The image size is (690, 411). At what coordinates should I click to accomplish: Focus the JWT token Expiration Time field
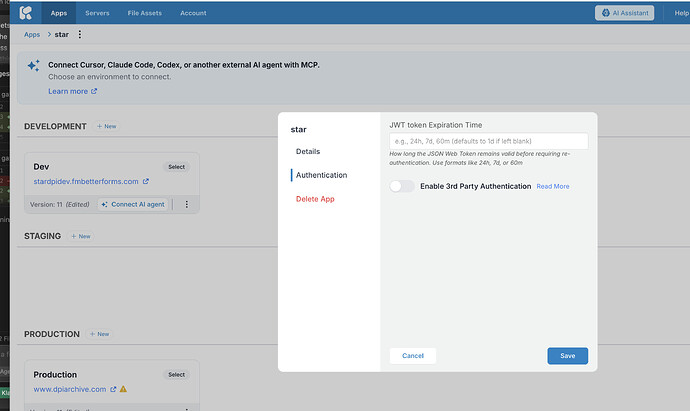pyautogui.click(x=488, y=141)
